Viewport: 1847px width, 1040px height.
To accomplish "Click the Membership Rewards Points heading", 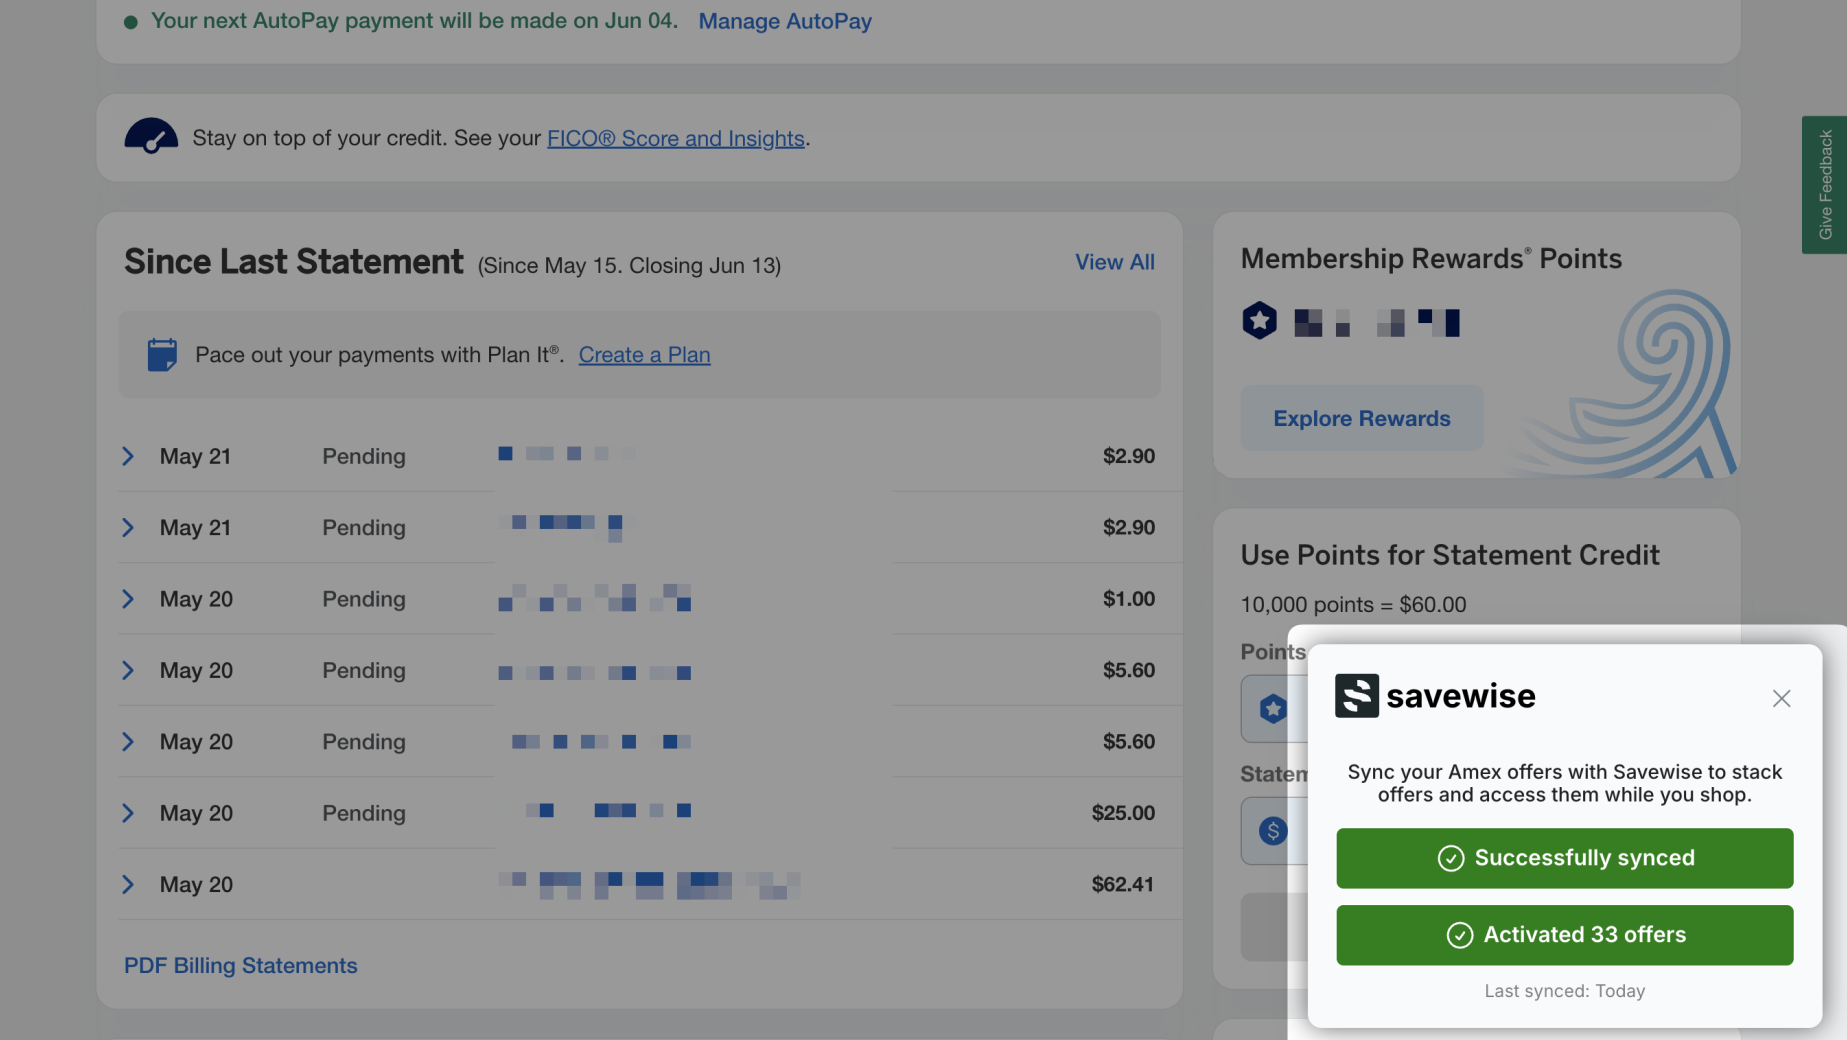I will [1431, 259].
